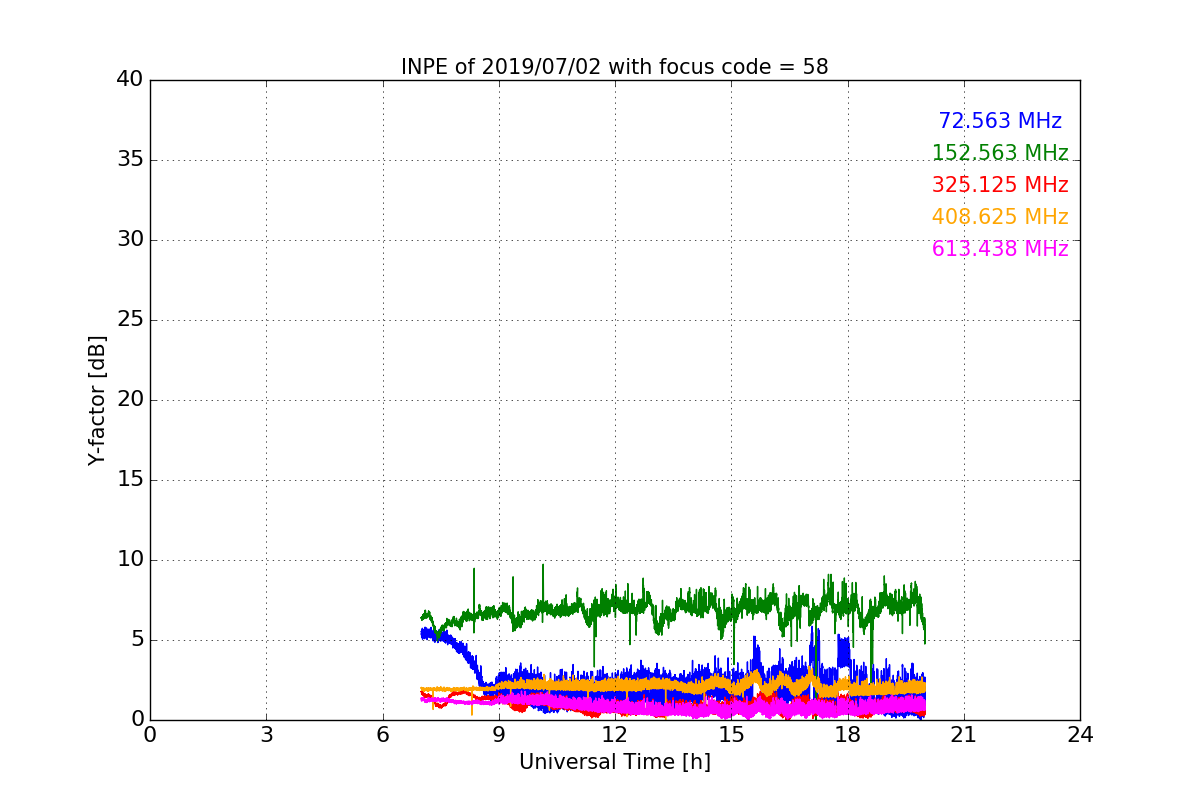Click the y-axis tick value 10
Screen dimensions: 1200x800
[130, 560]
